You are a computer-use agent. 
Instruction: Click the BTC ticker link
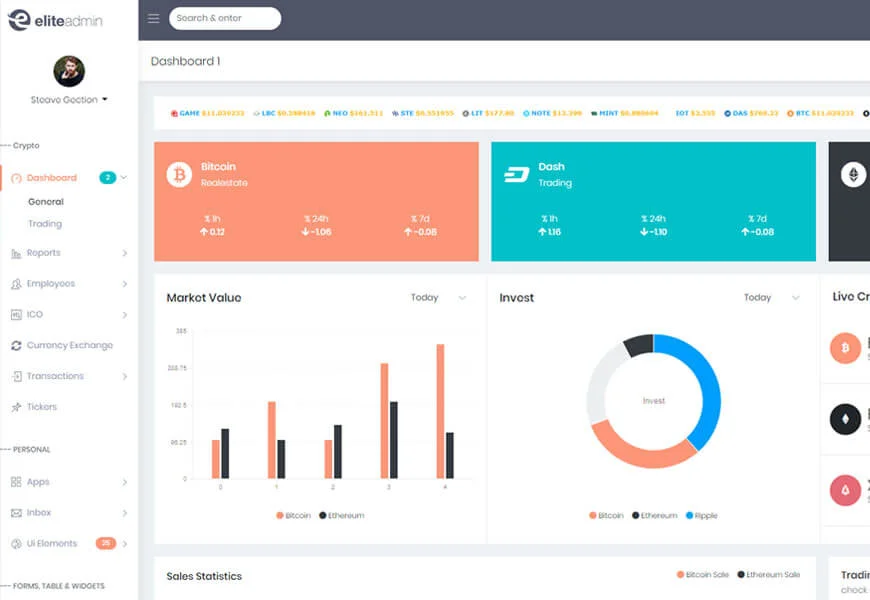(x=820, y=113)
